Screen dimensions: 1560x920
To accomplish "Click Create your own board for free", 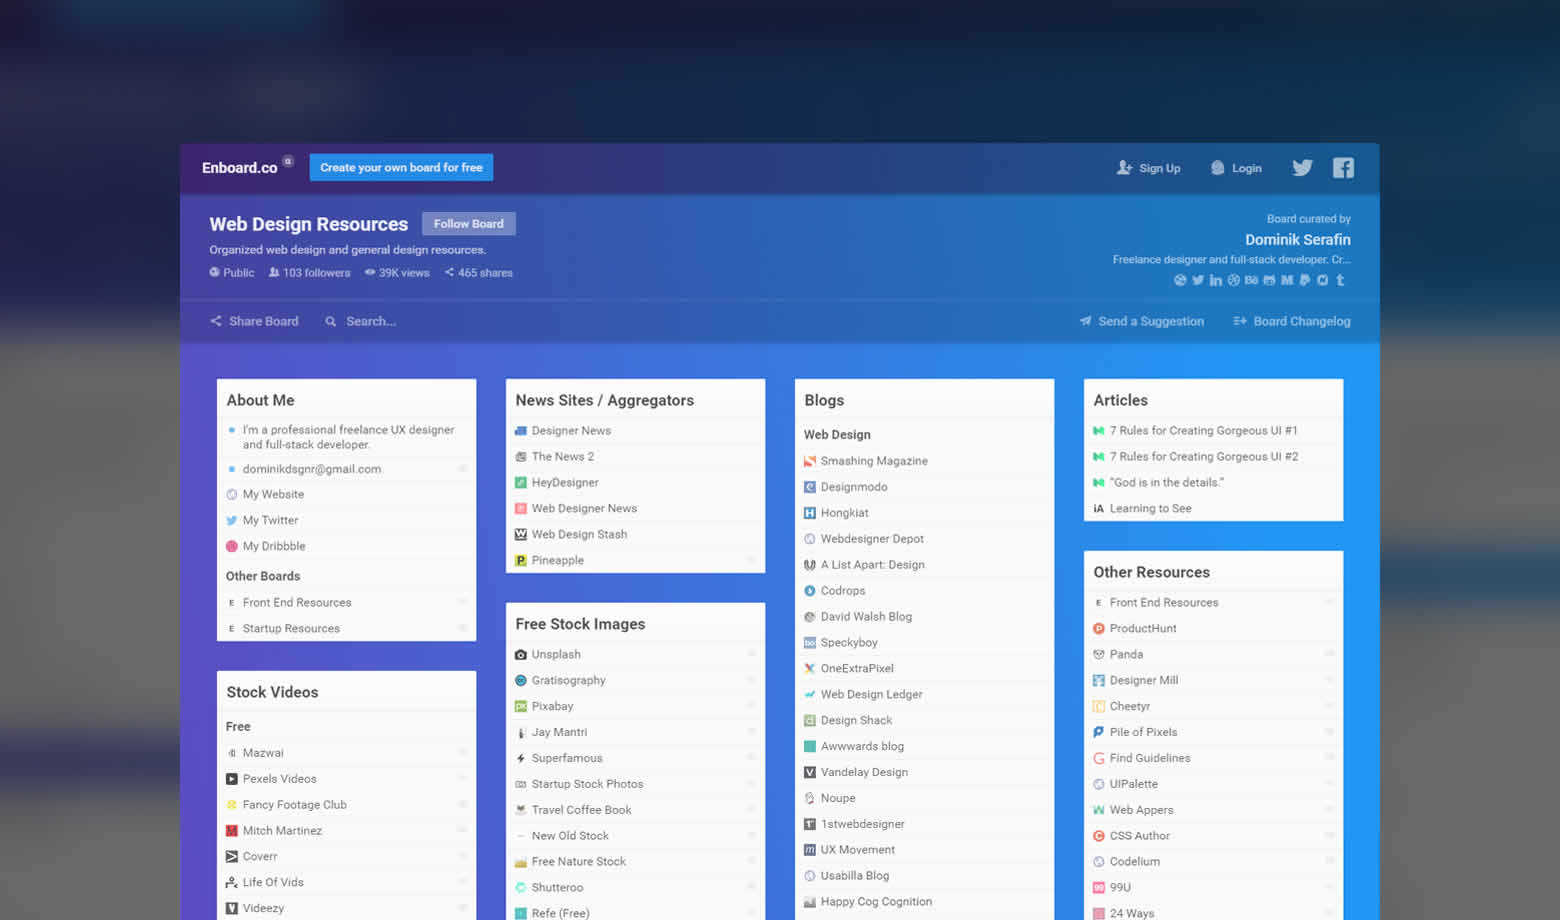I will click(401, 168).
